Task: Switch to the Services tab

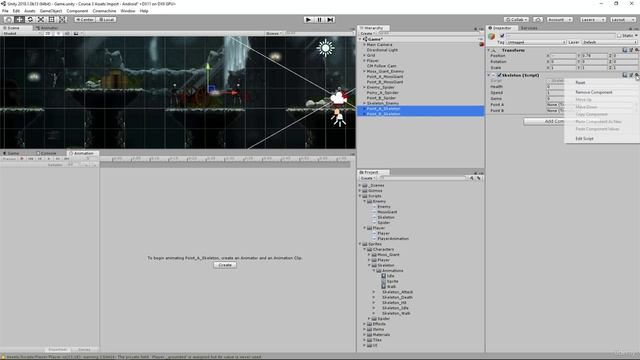Action: 529,28
